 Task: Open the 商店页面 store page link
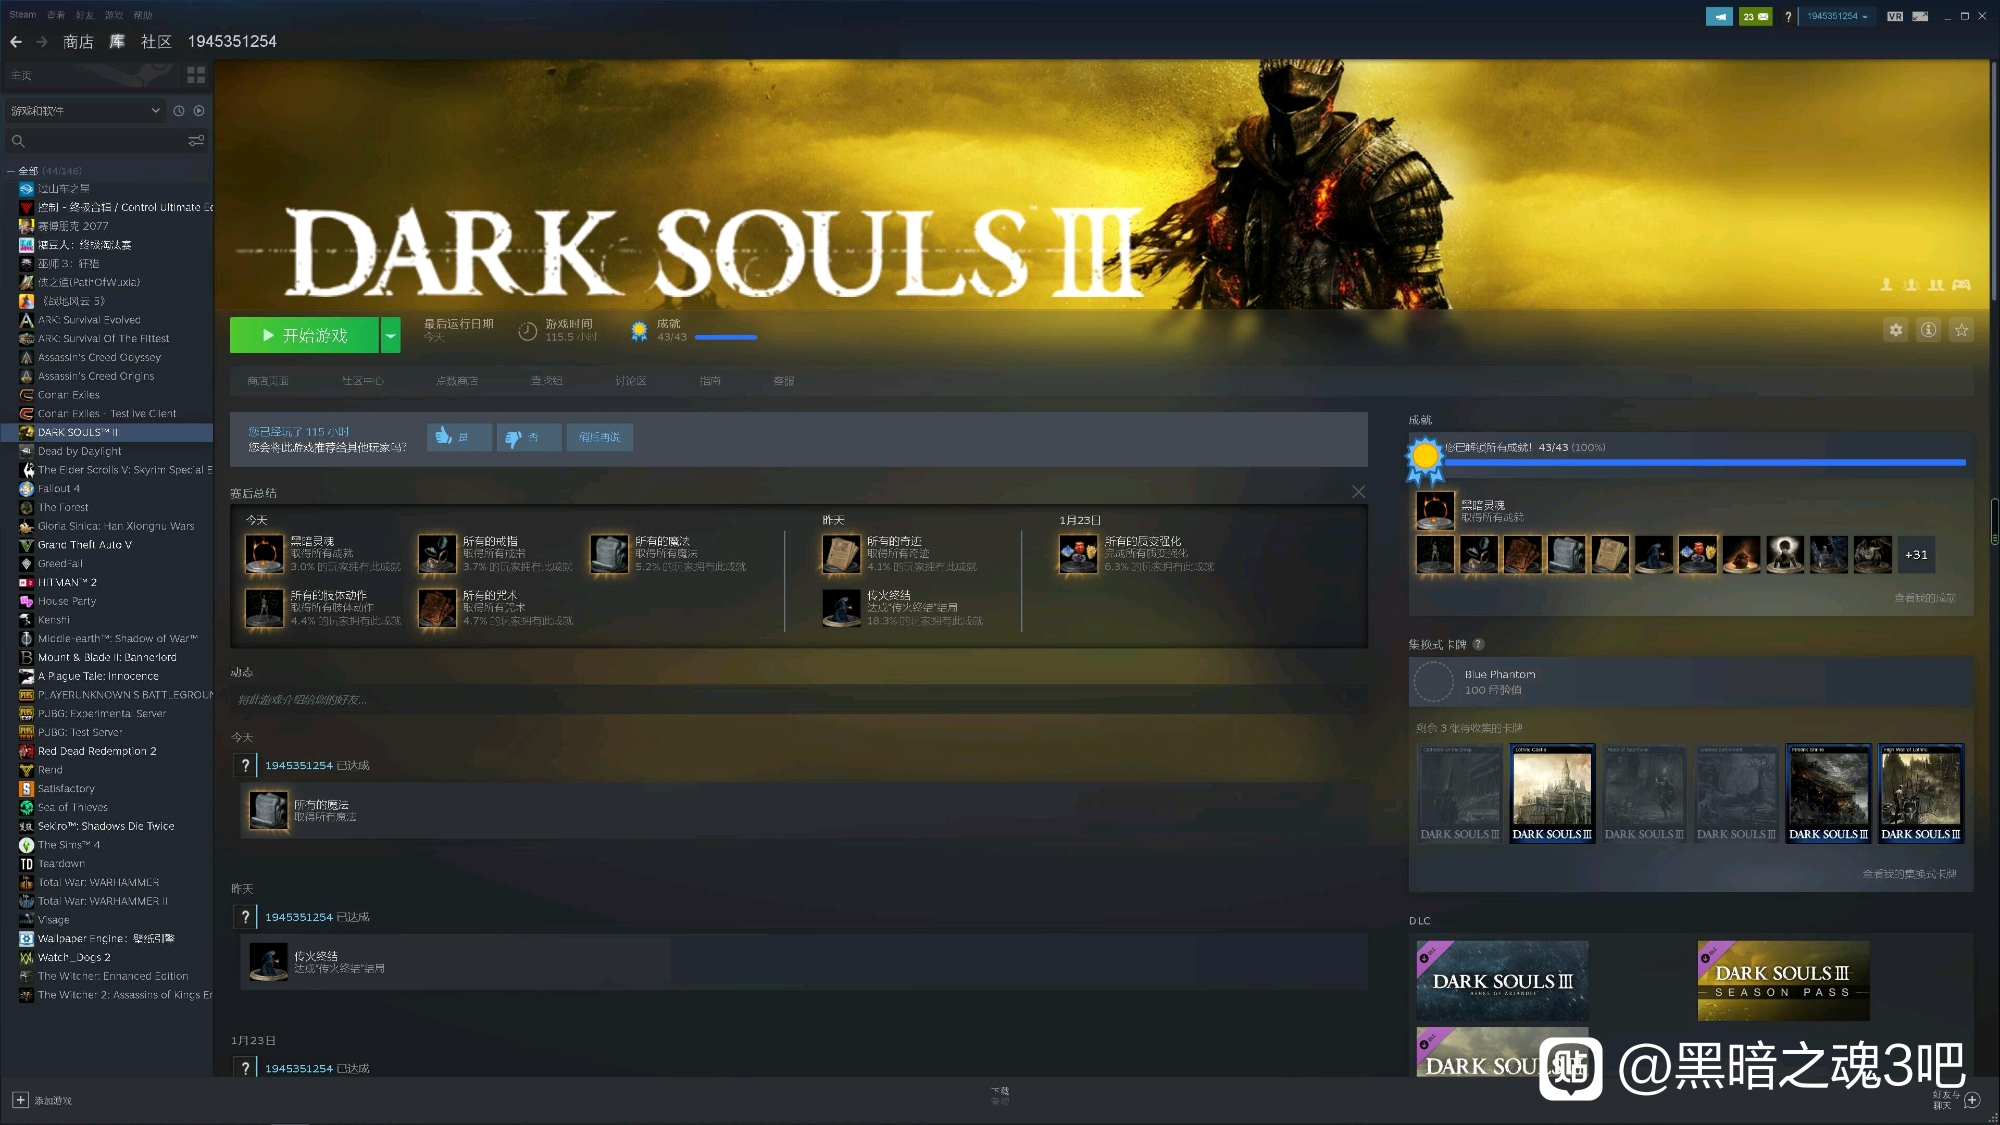tap(268, 381)
